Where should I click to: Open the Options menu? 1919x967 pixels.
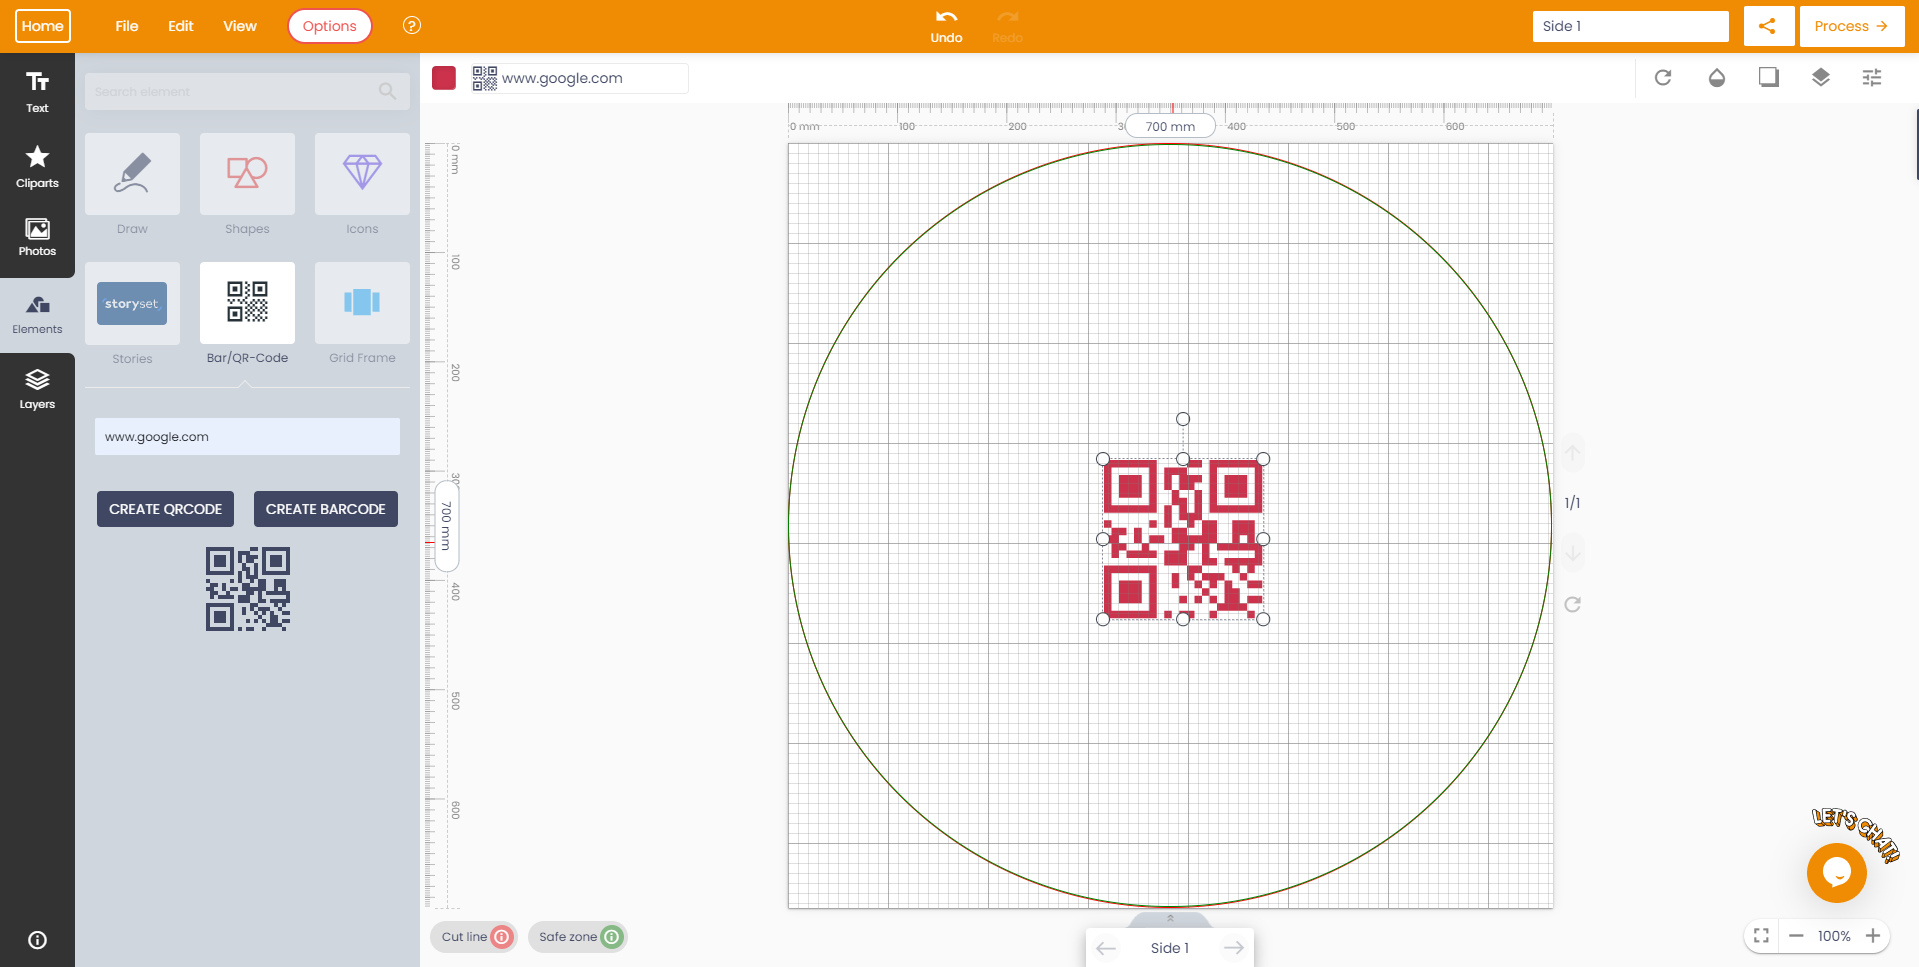coord(330,26)
